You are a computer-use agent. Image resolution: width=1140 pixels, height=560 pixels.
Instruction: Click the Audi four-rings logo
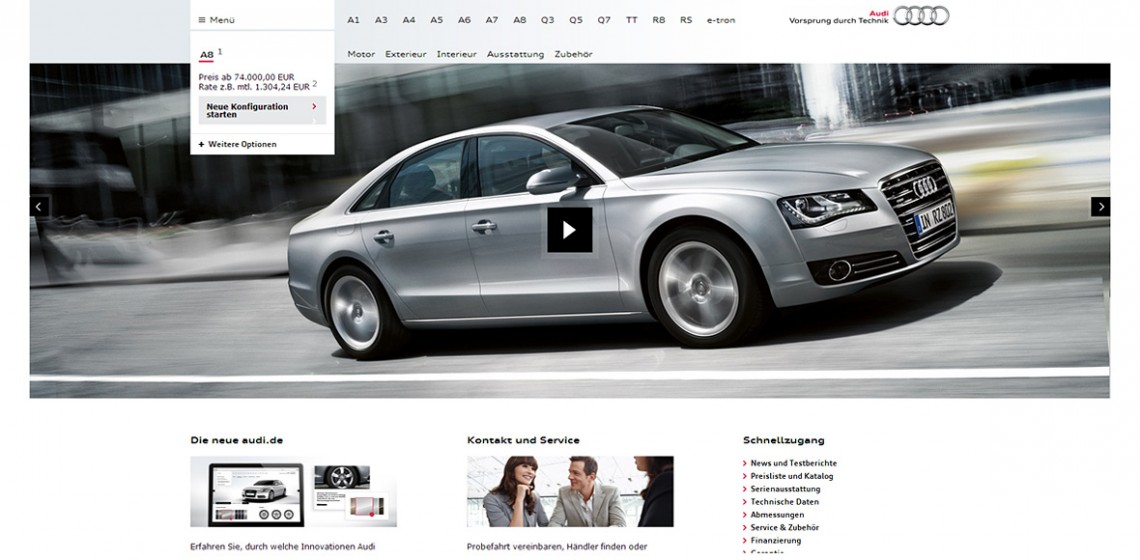click(921, 15)
